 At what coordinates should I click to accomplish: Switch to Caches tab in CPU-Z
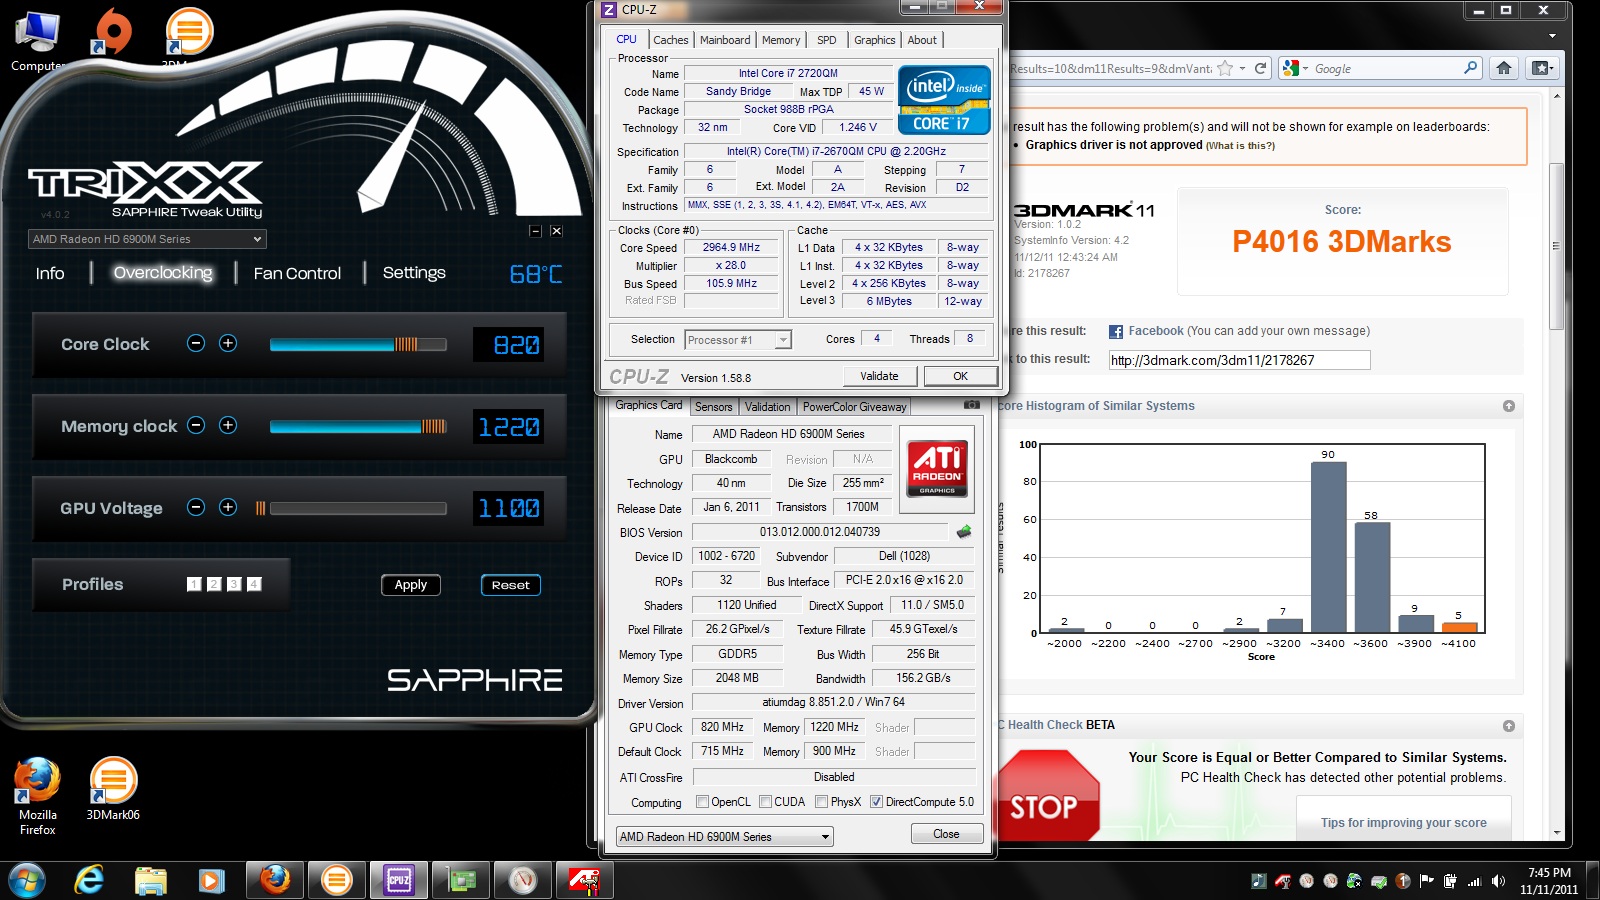(670, 40)
